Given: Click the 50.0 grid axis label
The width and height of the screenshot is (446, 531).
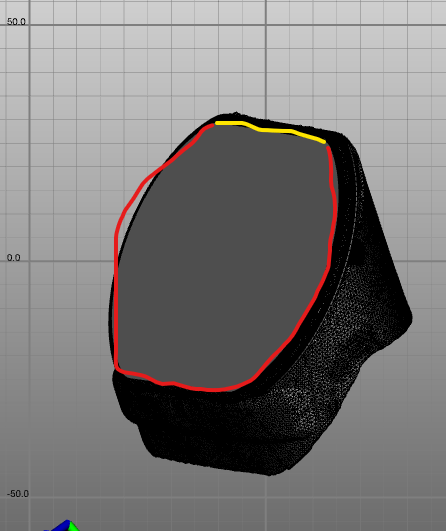Looking at the screenshot, I should point(16,22).
